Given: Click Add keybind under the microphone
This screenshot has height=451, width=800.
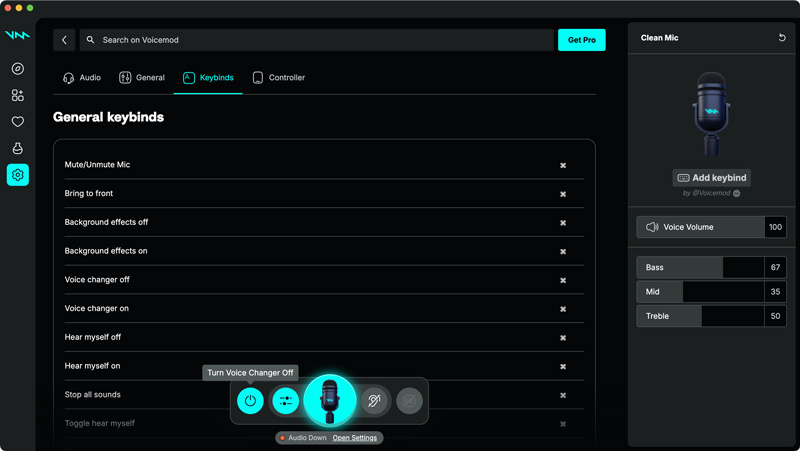Looking at the screenshot, I should (711, 178).
